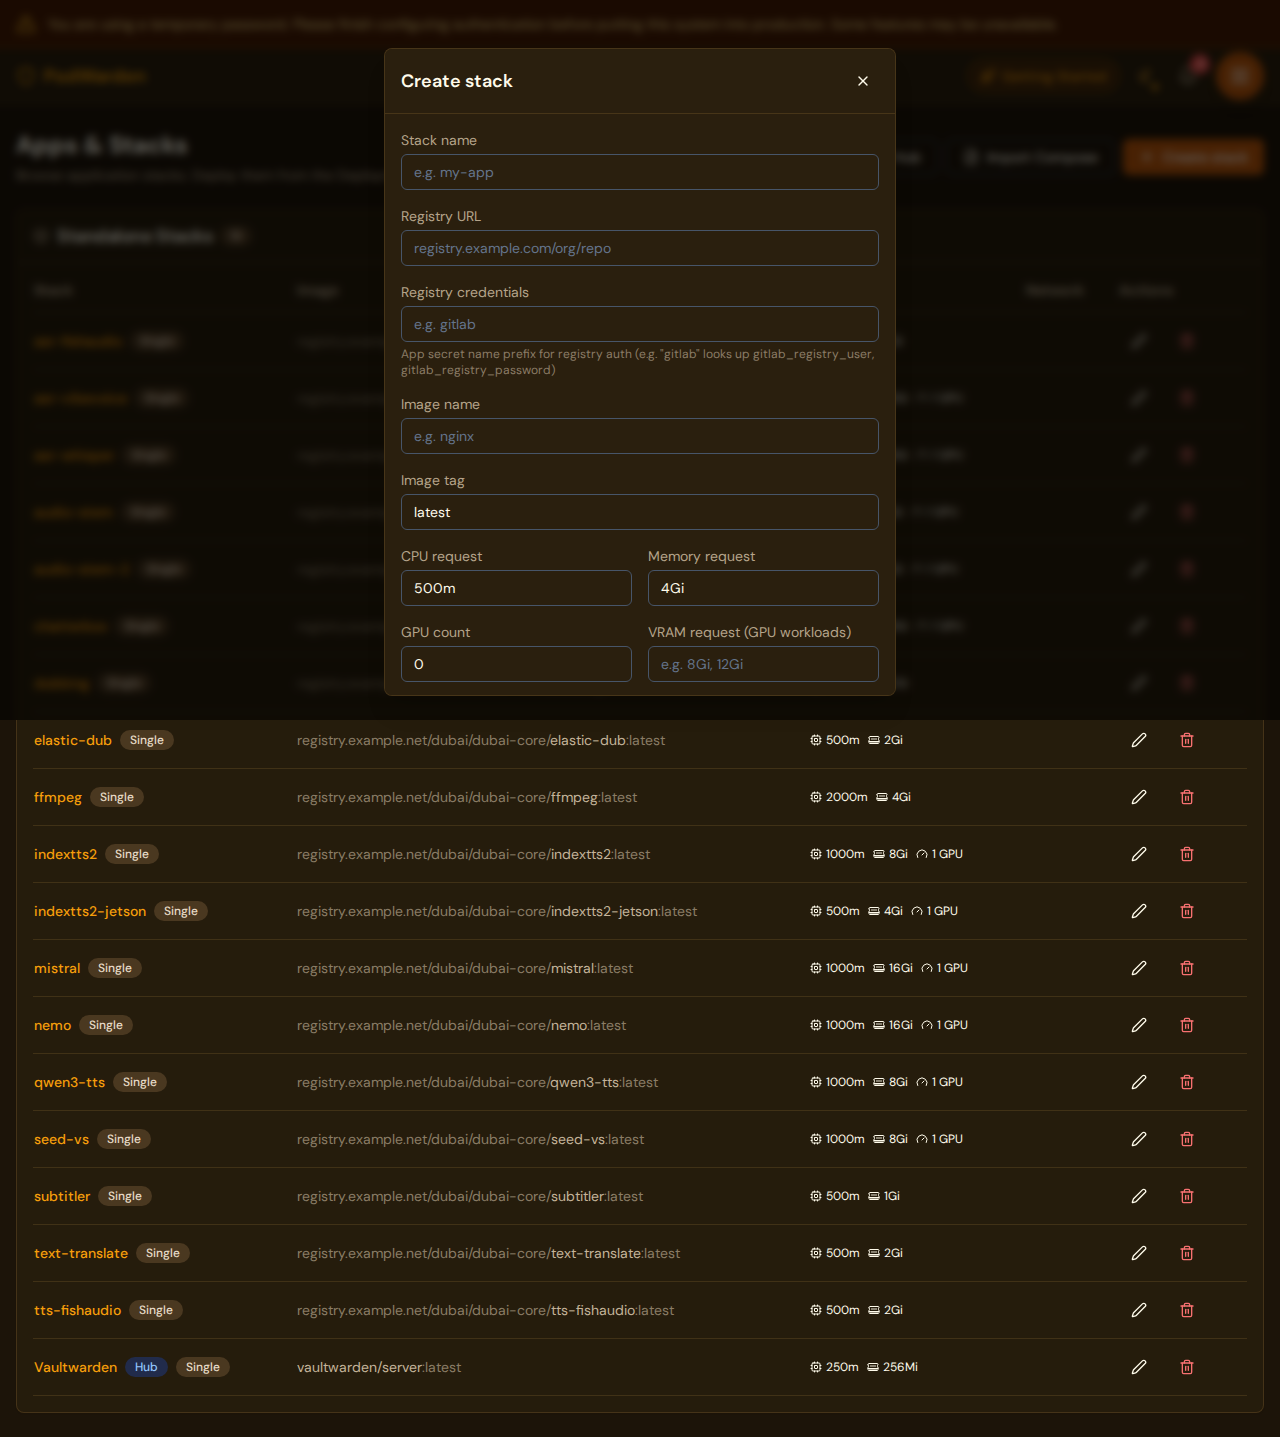This screenshot has height=1437, width=1280.
Task: Delete the indextts2-jetson stack
Action: click(1187, 911)
